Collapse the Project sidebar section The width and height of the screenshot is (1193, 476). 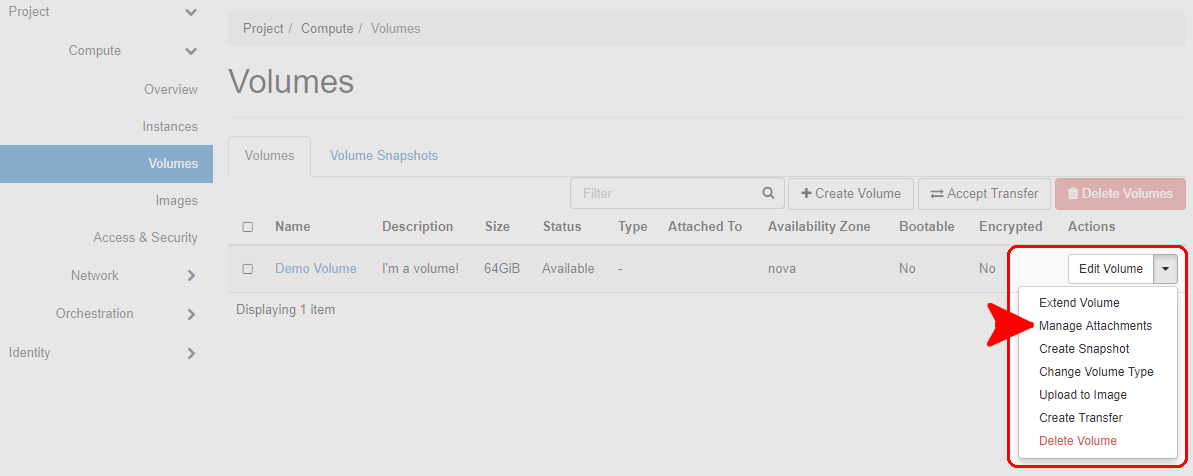(191, 12)
